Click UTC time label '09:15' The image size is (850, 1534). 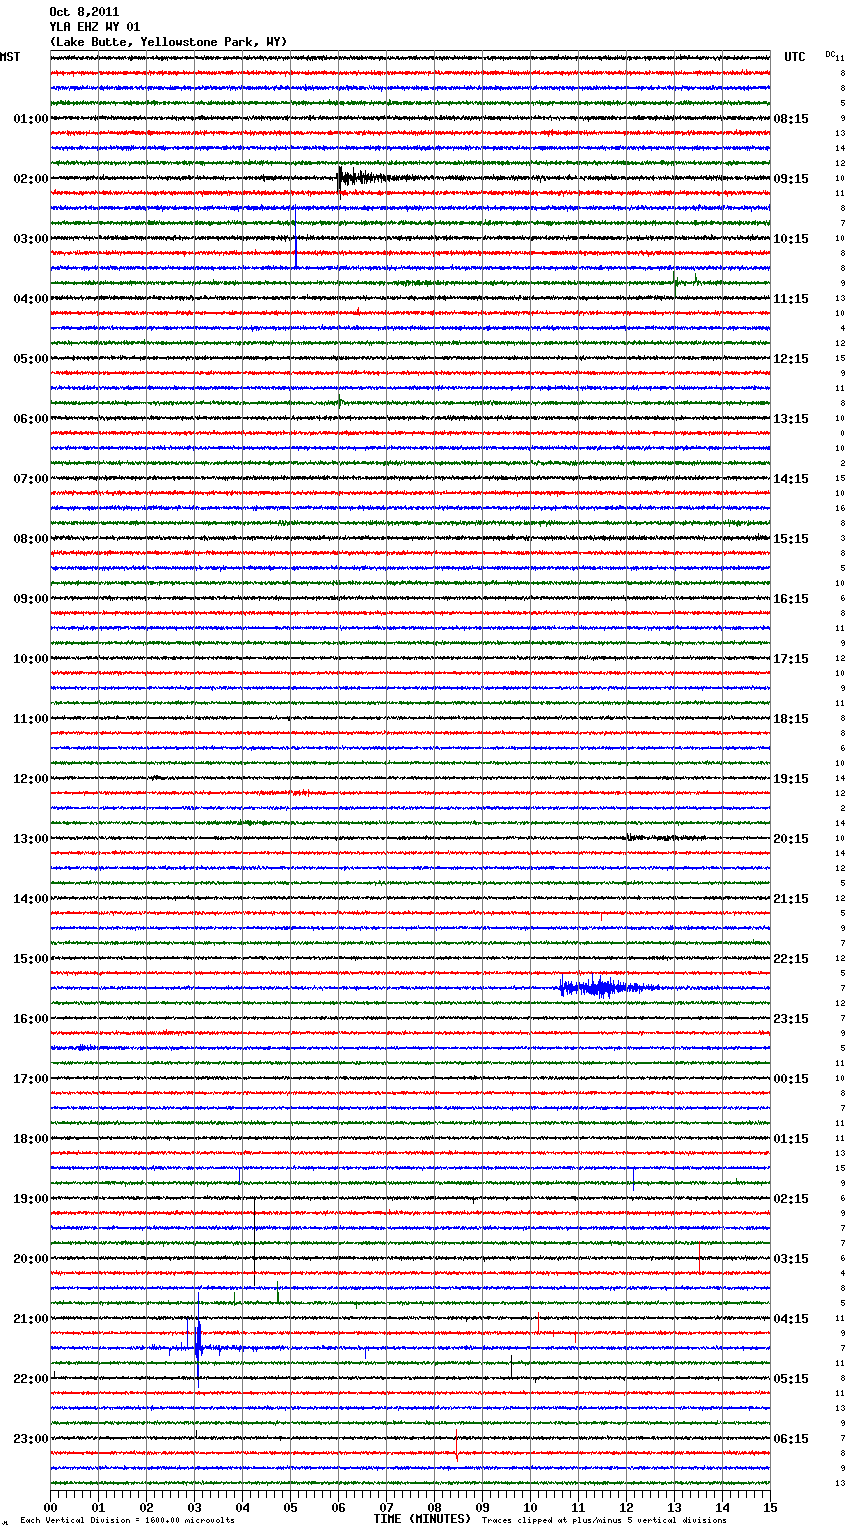[791, 179]
